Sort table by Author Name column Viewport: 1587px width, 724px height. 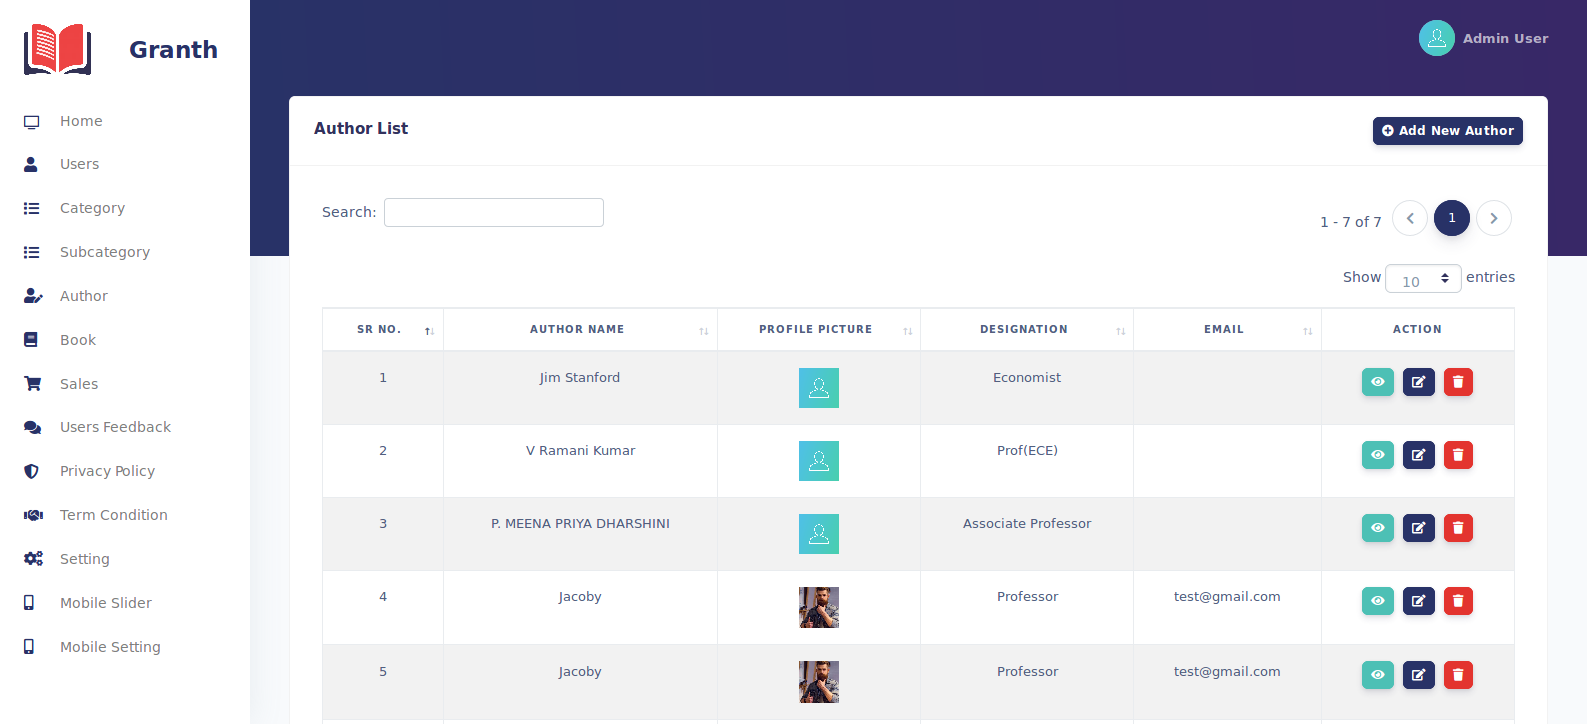coord(577,330)
